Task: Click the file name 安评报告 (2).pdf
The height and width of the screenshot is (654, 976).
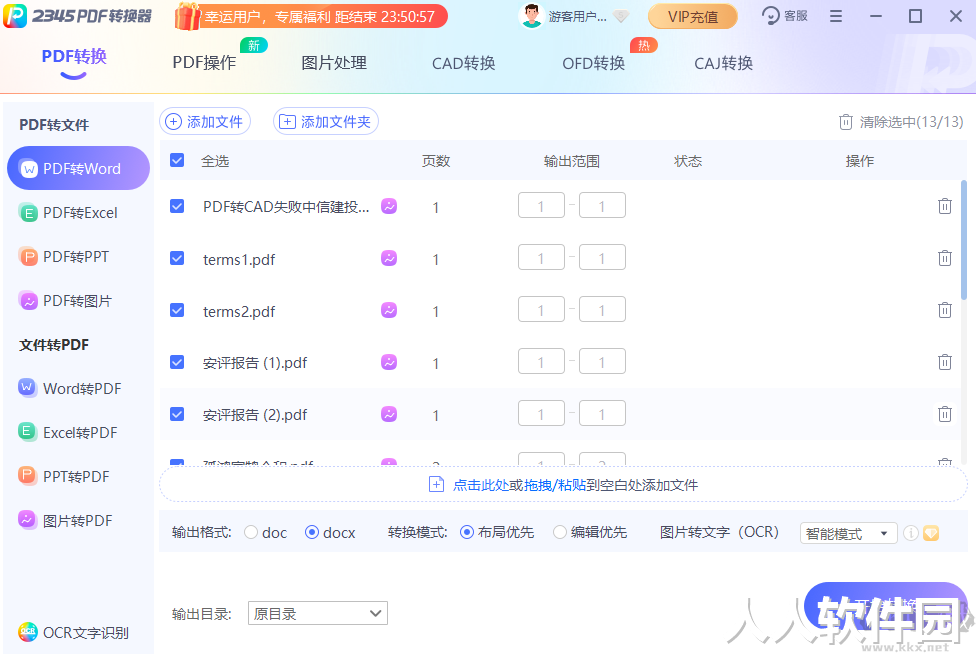Action: (x=255, y=414)
